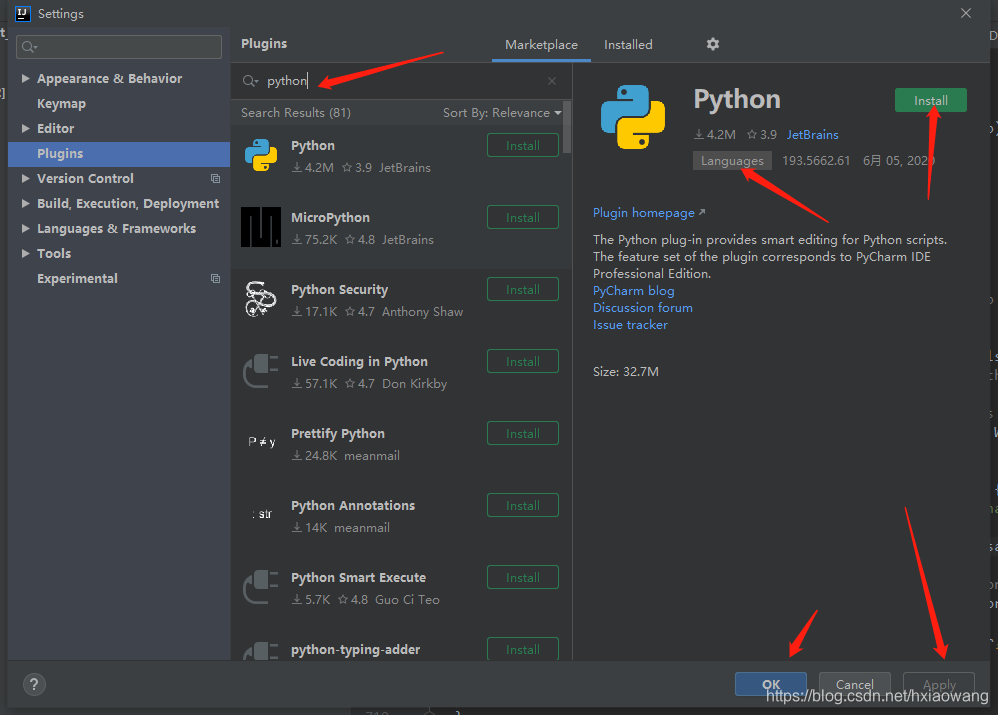This screenshot has height=715, width=998.
Task: Click the OK button
Action: (771, 684)
